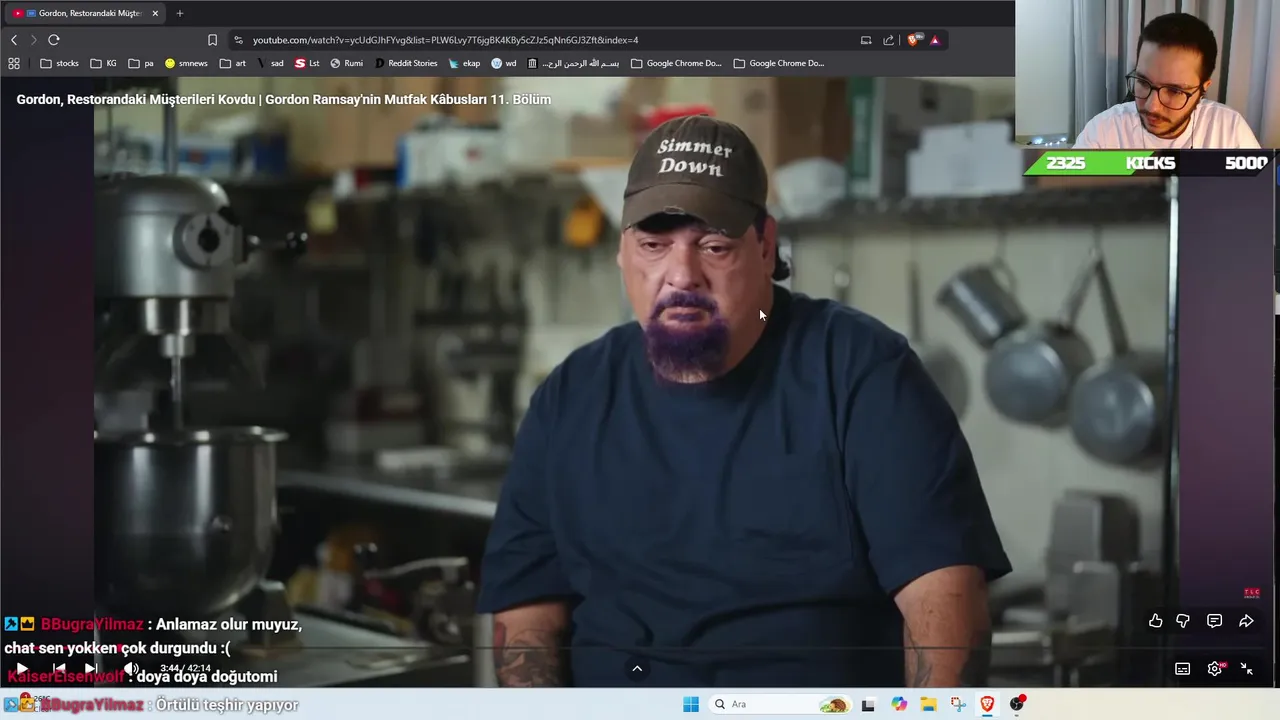Open the Arabic-titled bookmark
1280x720 pixels.
pos(573,63)
